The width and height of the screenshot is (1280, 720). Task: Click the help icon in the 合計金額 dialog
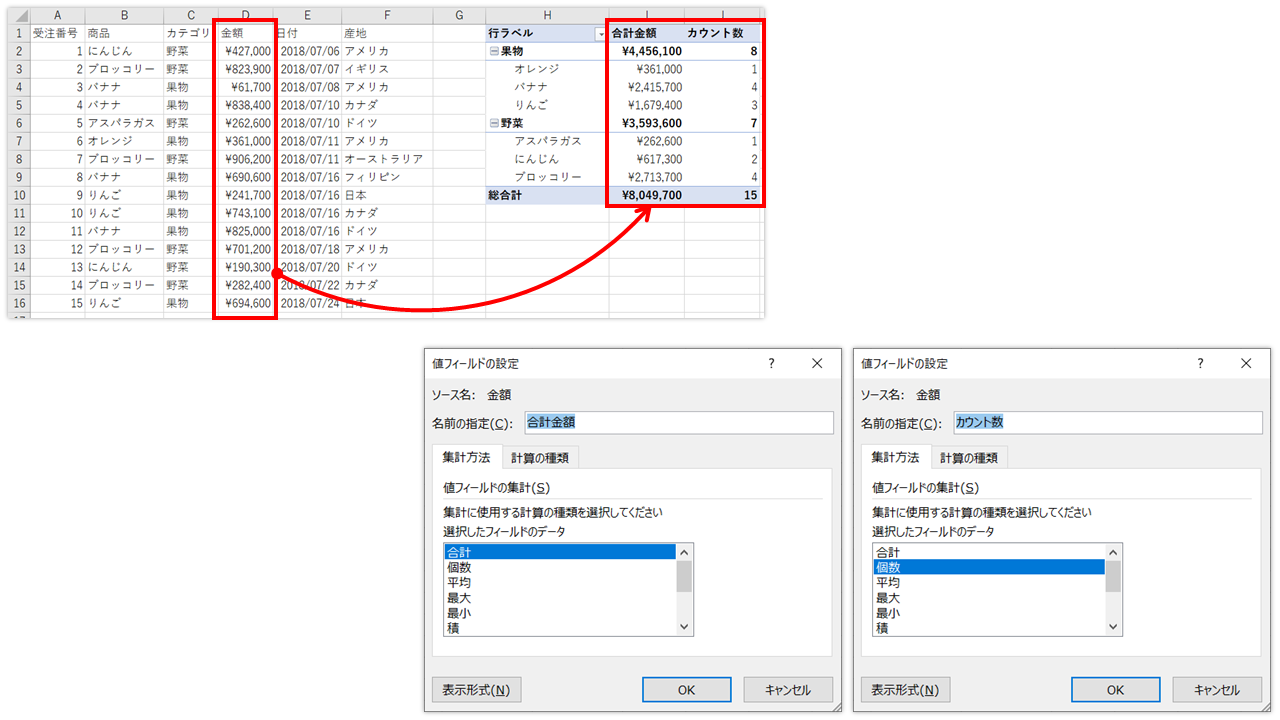(x=771, y=364)
